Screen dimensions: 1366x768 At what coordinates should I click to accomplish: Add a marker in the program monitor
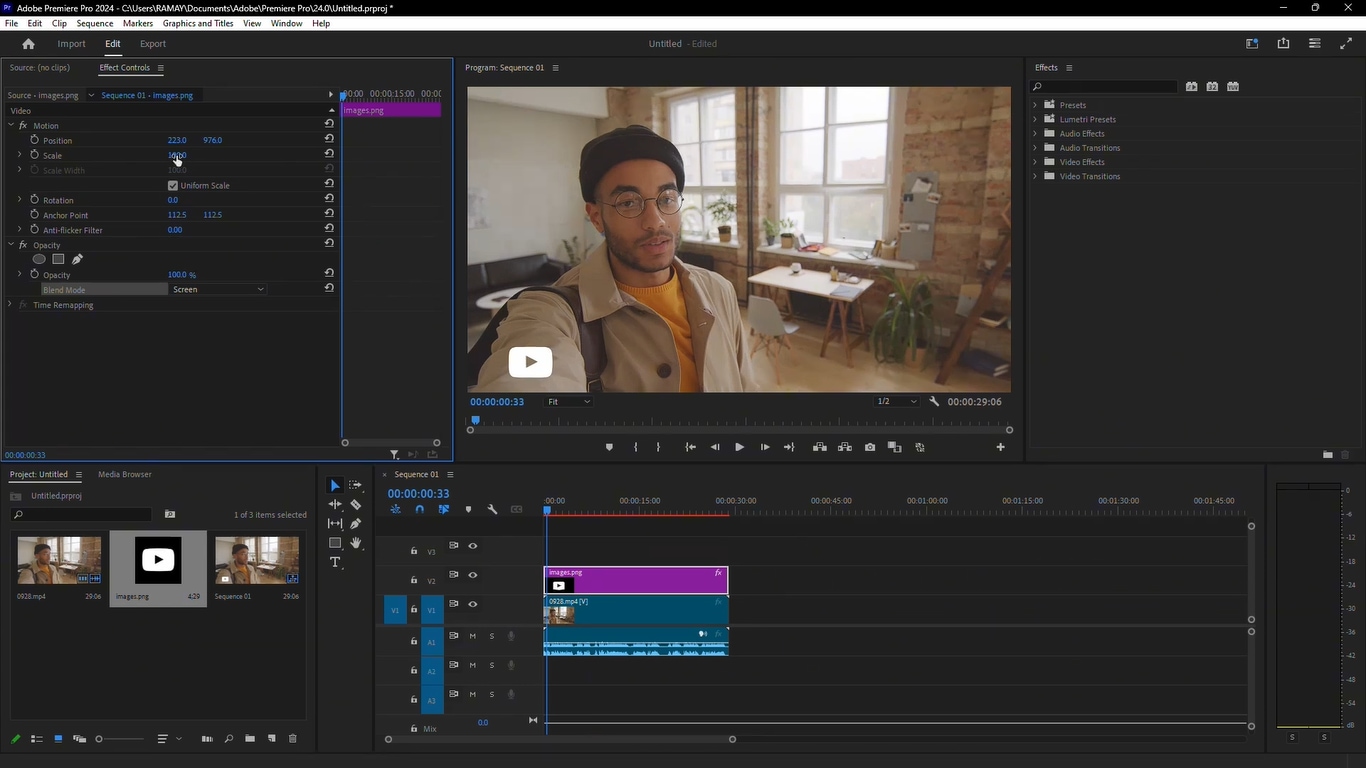[609, 447]
